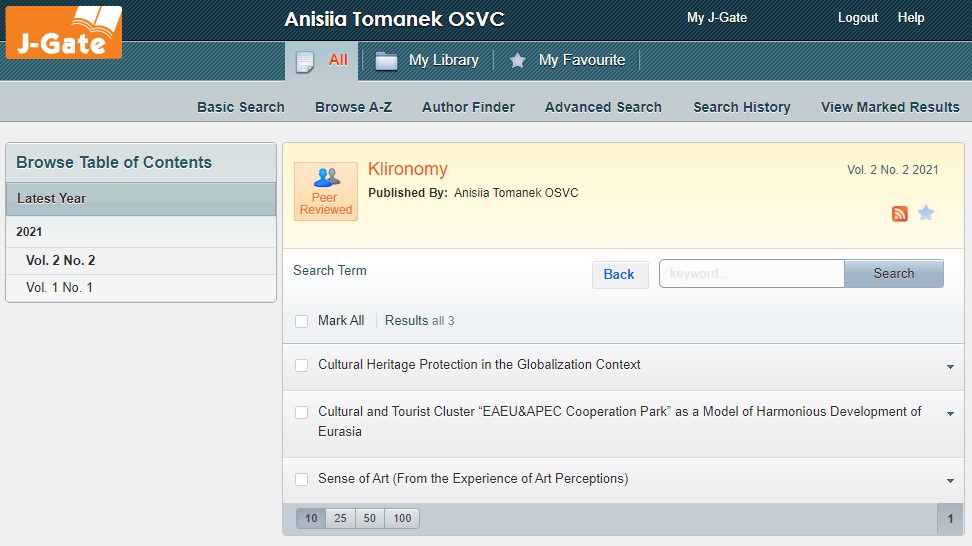Click the folder icon for My Library

(386, 61)
